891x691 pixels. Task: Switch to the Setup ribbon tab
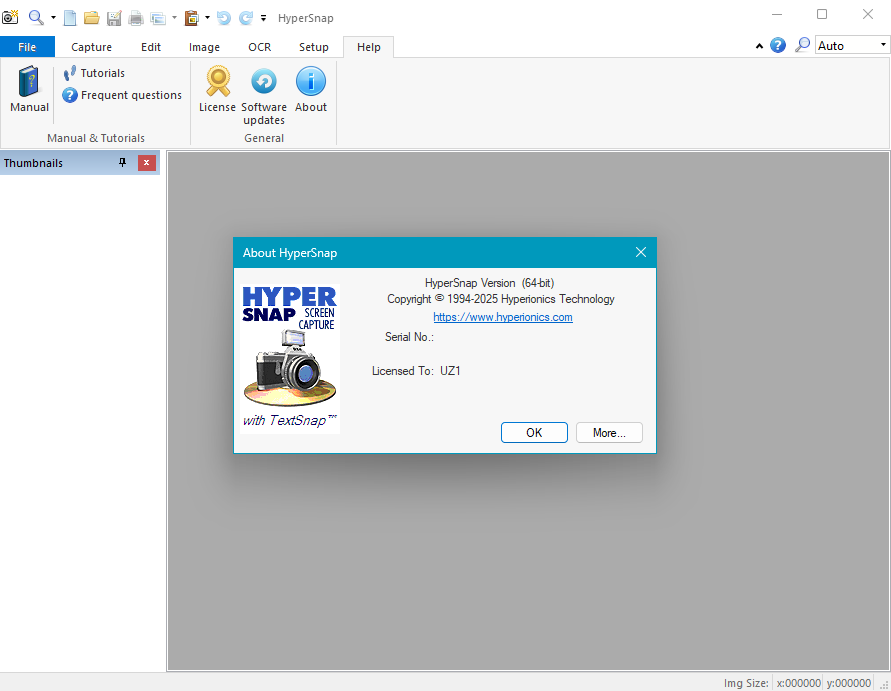tap(314, 47)
